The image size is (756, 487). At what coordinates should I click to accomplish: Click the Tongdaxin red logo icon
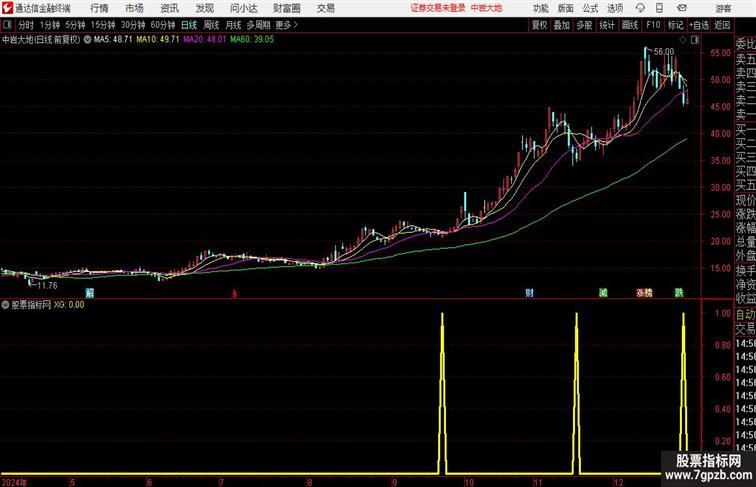point(7,8)
